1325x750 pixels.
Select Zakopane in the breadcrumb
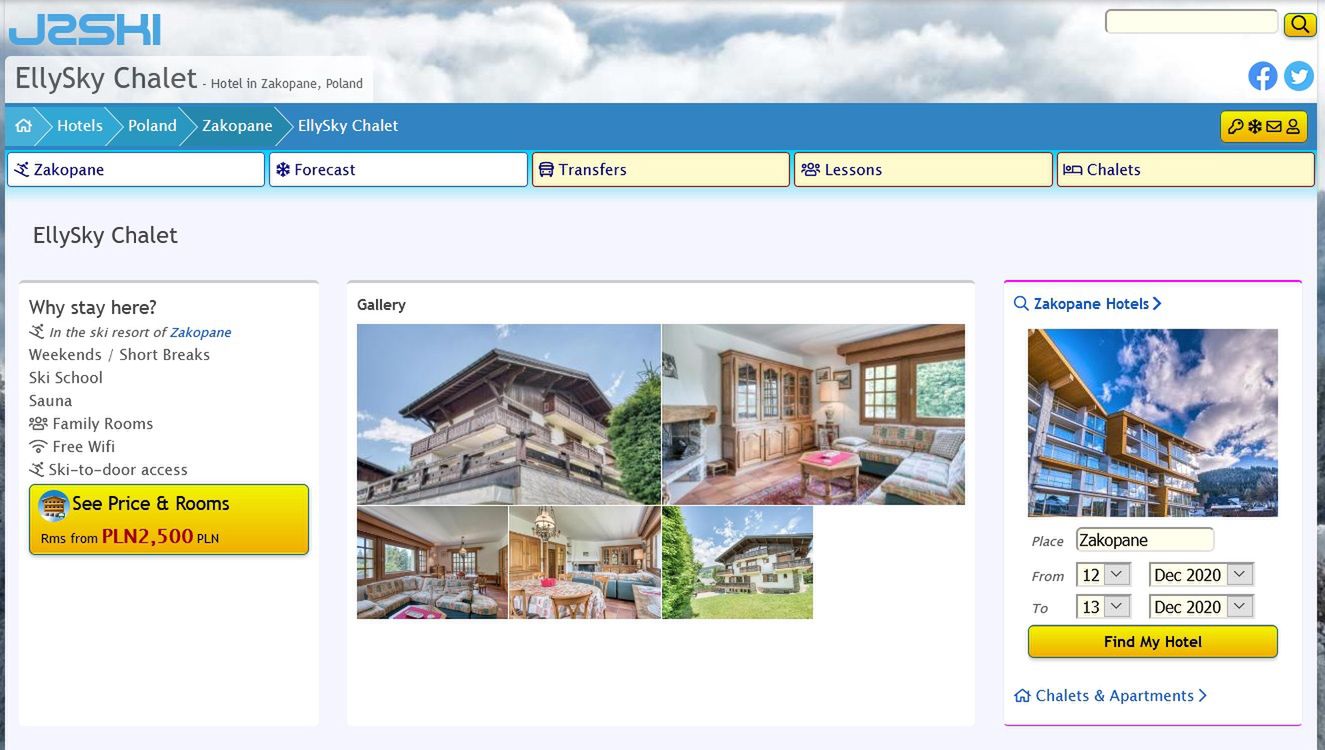coord(237,126)
